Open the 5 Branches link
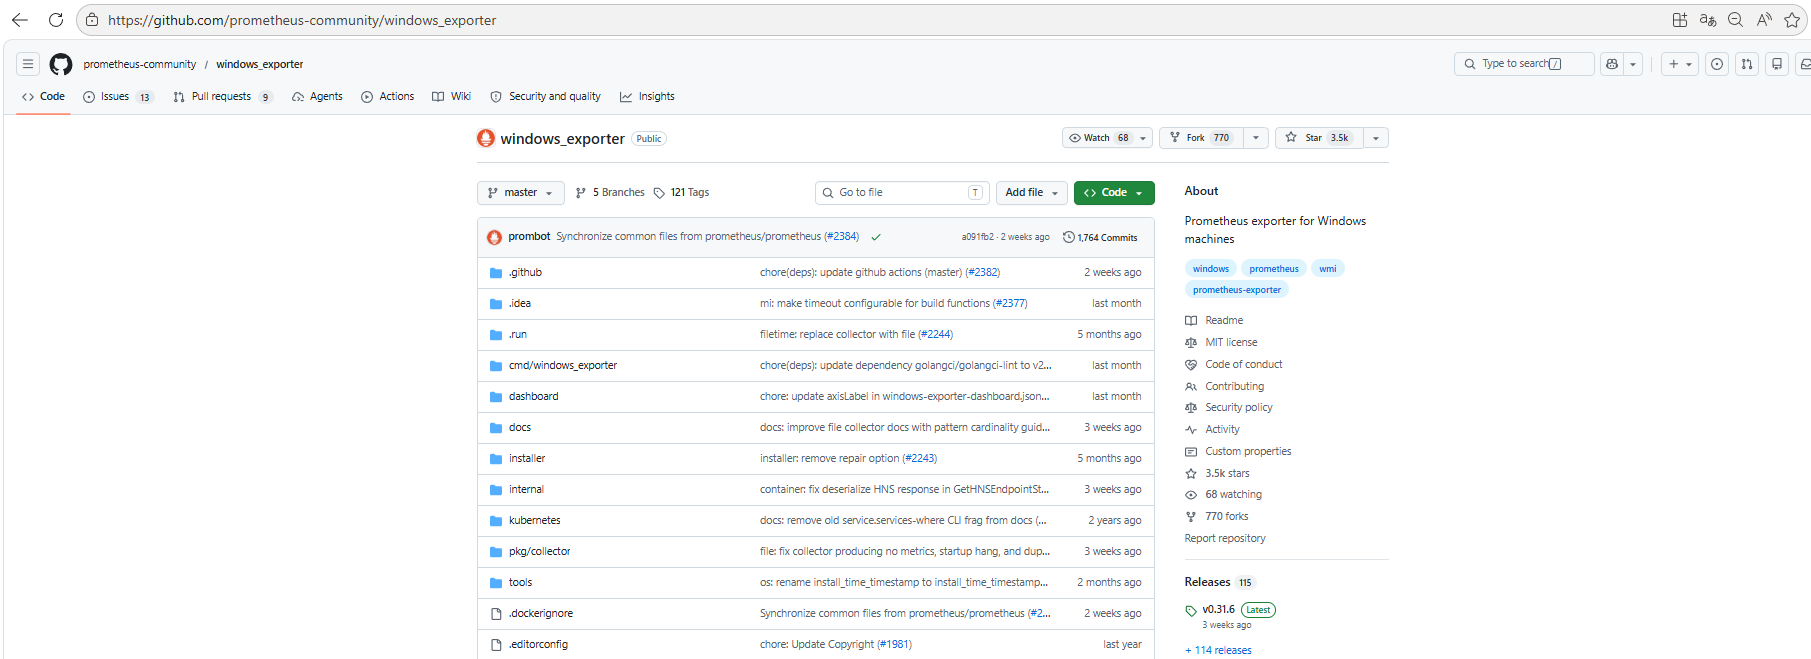This screenshot has height=659, width=1811. click(610, 193)
